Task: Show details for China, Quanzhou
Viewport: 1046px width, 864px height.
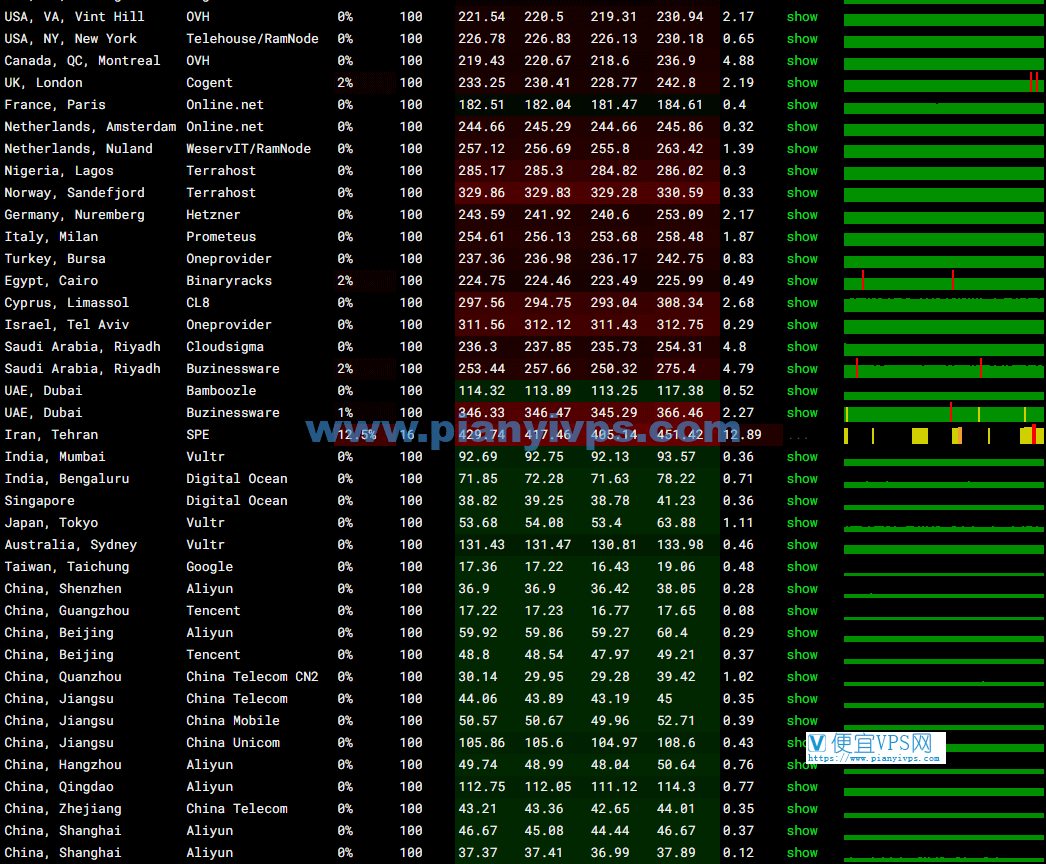Action: pos(802,677)
